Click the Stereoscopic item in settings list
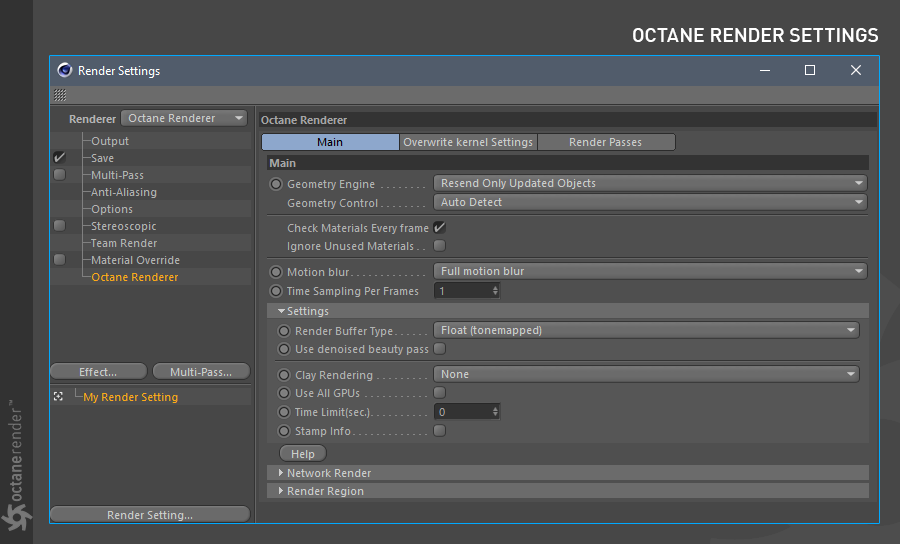 coord(123,226)
